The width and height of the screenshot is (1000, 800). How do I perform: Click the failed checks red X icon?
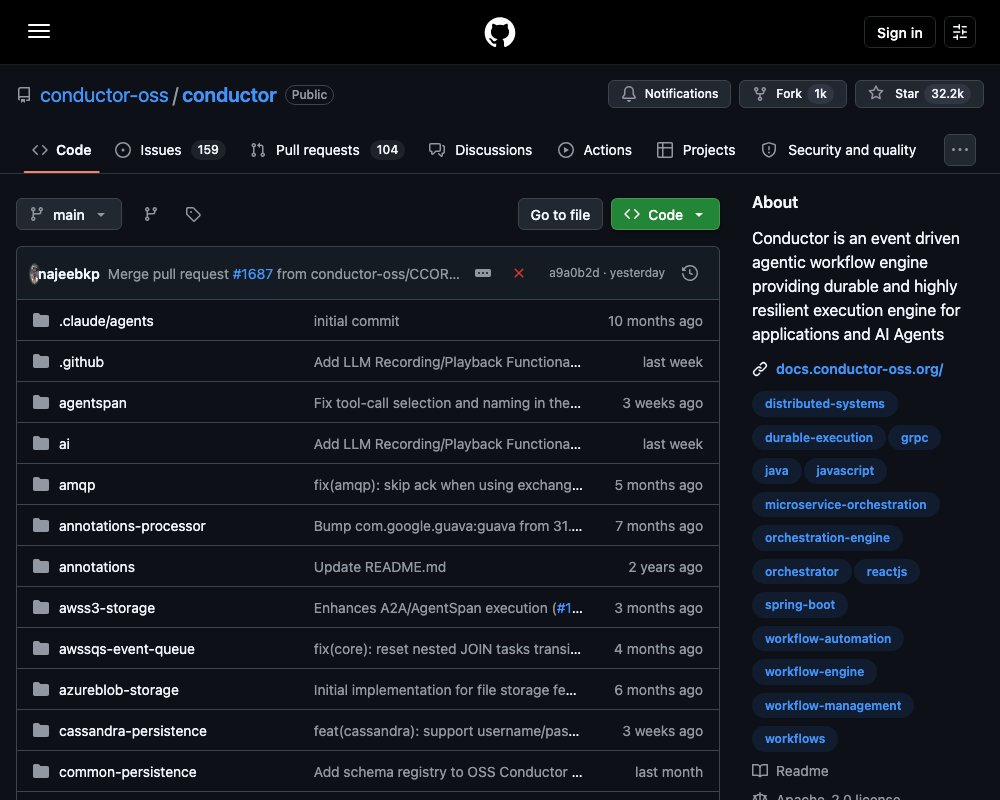(x=518, y=273)
